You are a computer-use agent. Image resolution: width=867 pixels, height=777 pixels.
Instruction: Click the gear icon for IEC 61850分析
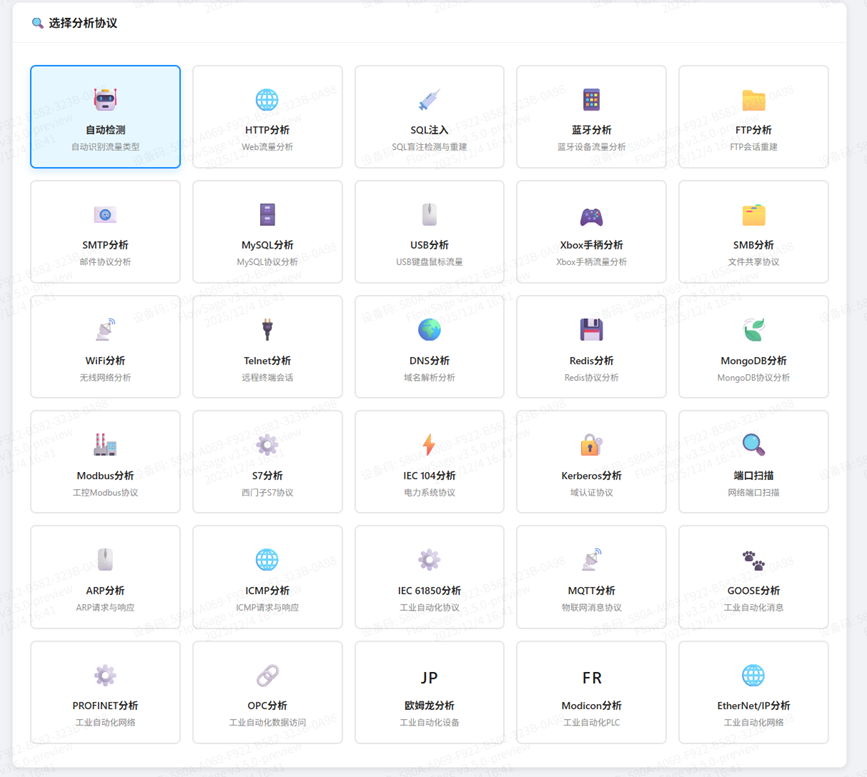[x=429, y=560]
